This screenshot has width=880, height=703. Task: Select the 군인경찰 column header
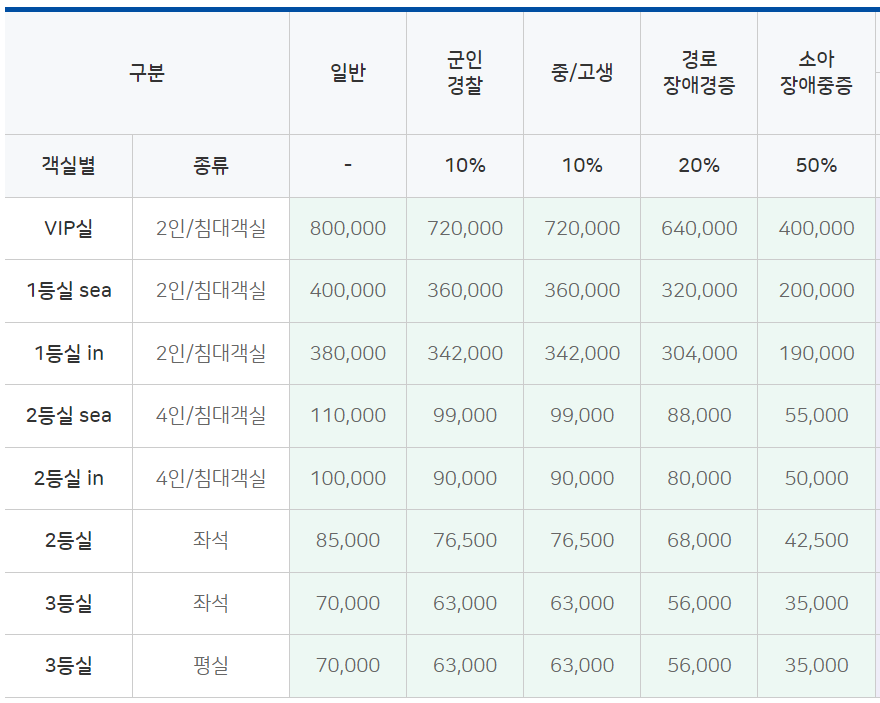[463, 70]
